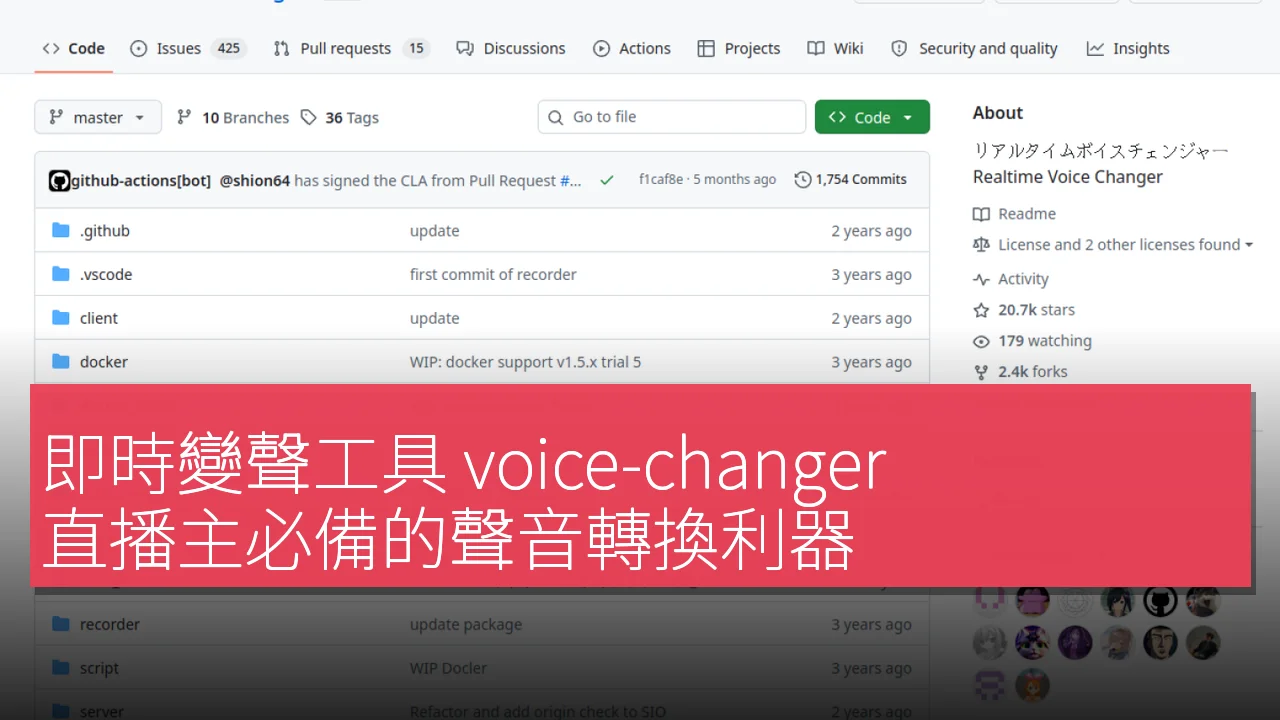Screen dimensions: 1280x720
Task: Click the Issues circle icon
Action: pos(139,48)
